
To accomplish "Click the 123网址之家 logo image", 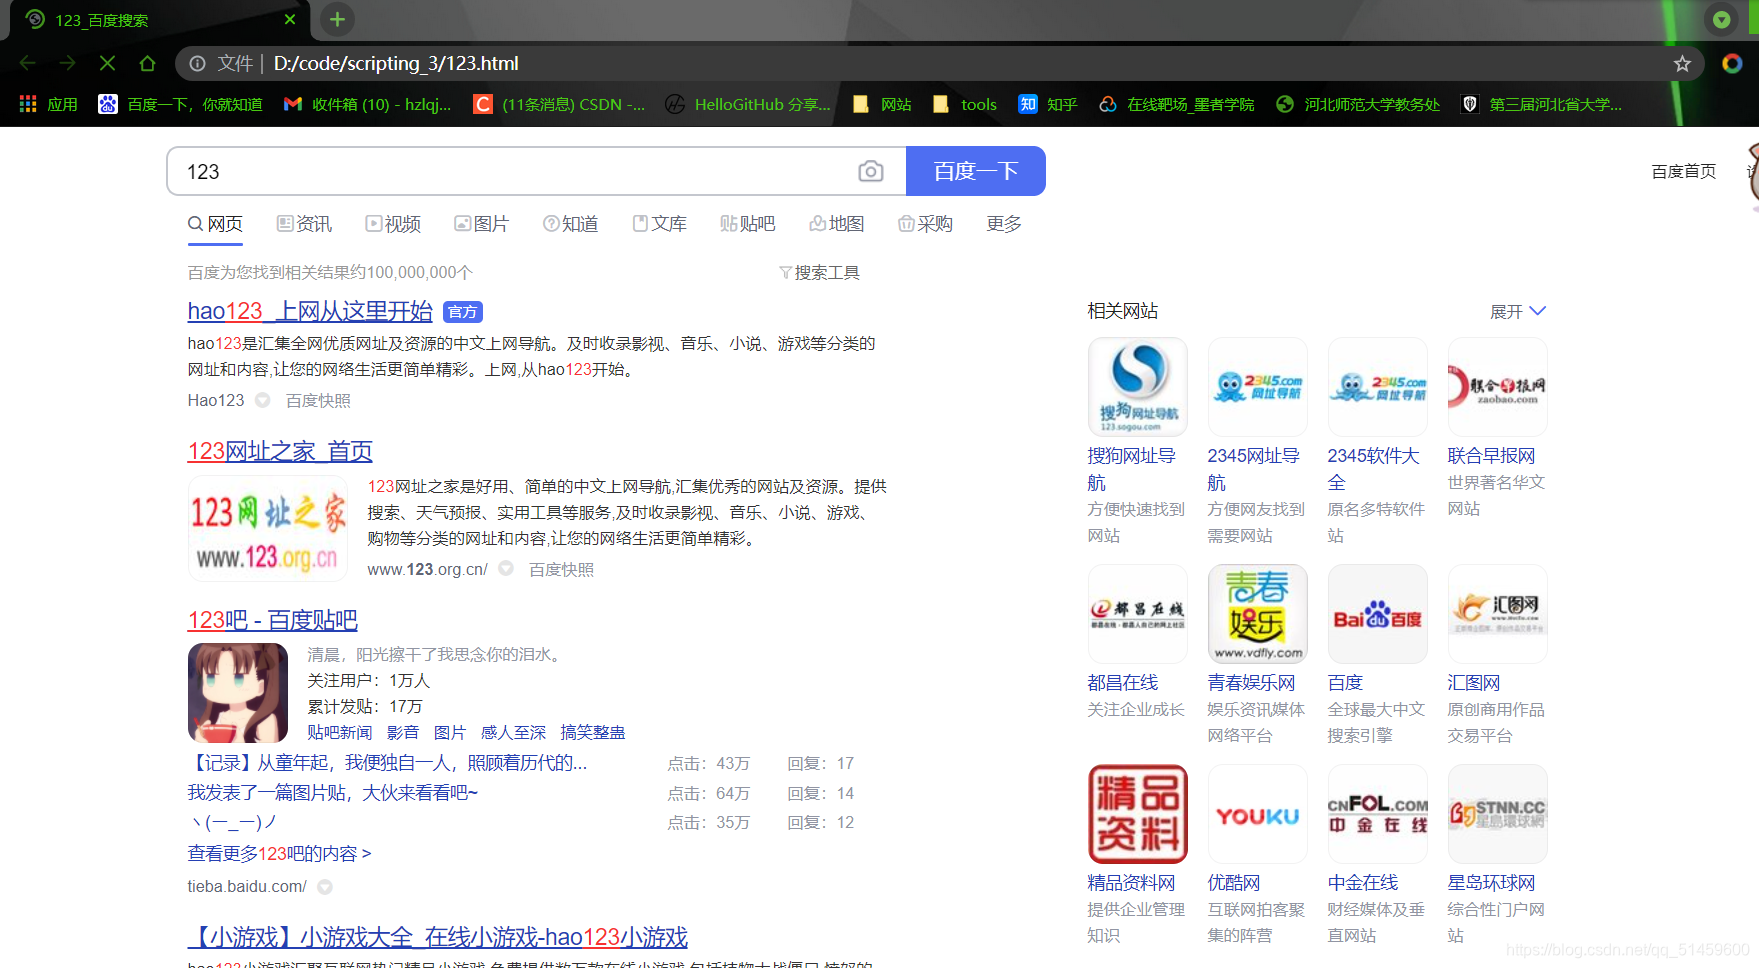I will tap(268, 529).
